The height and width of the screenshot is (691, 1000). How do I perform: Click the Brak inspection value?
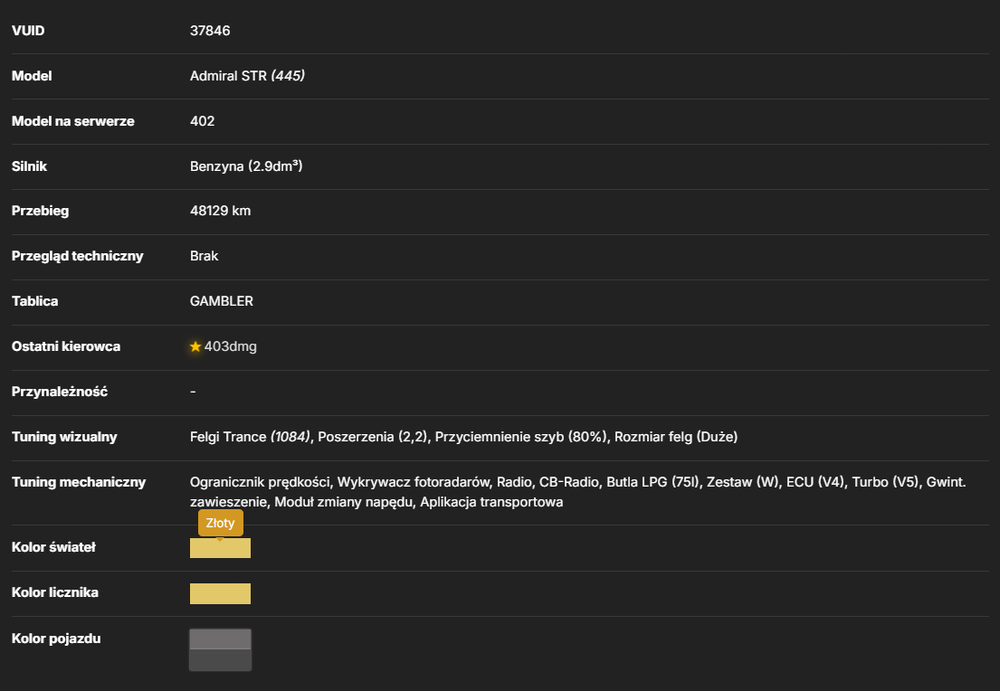204,256
